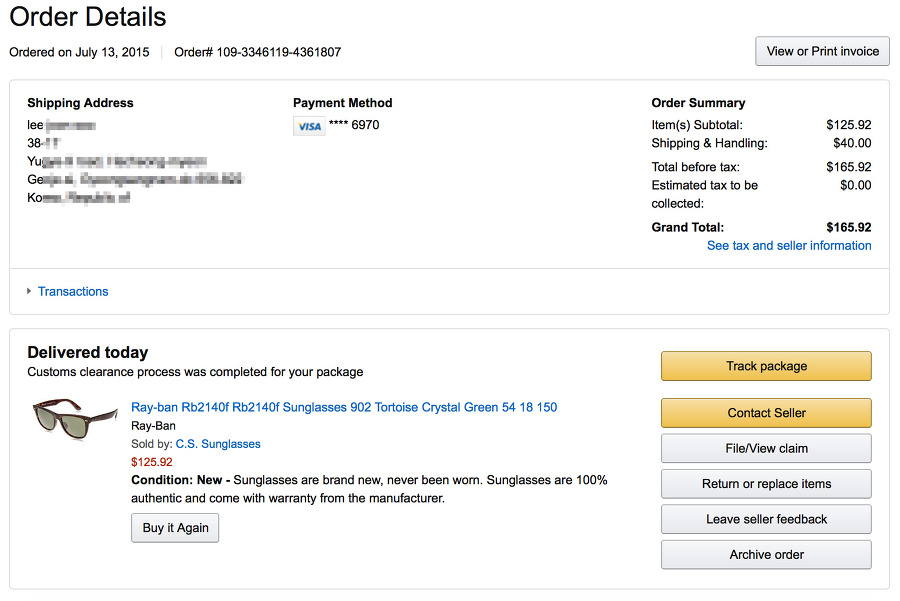Click the red item price $125.92
The height and width of the screenshot is (601, 900).
point(152,462)
